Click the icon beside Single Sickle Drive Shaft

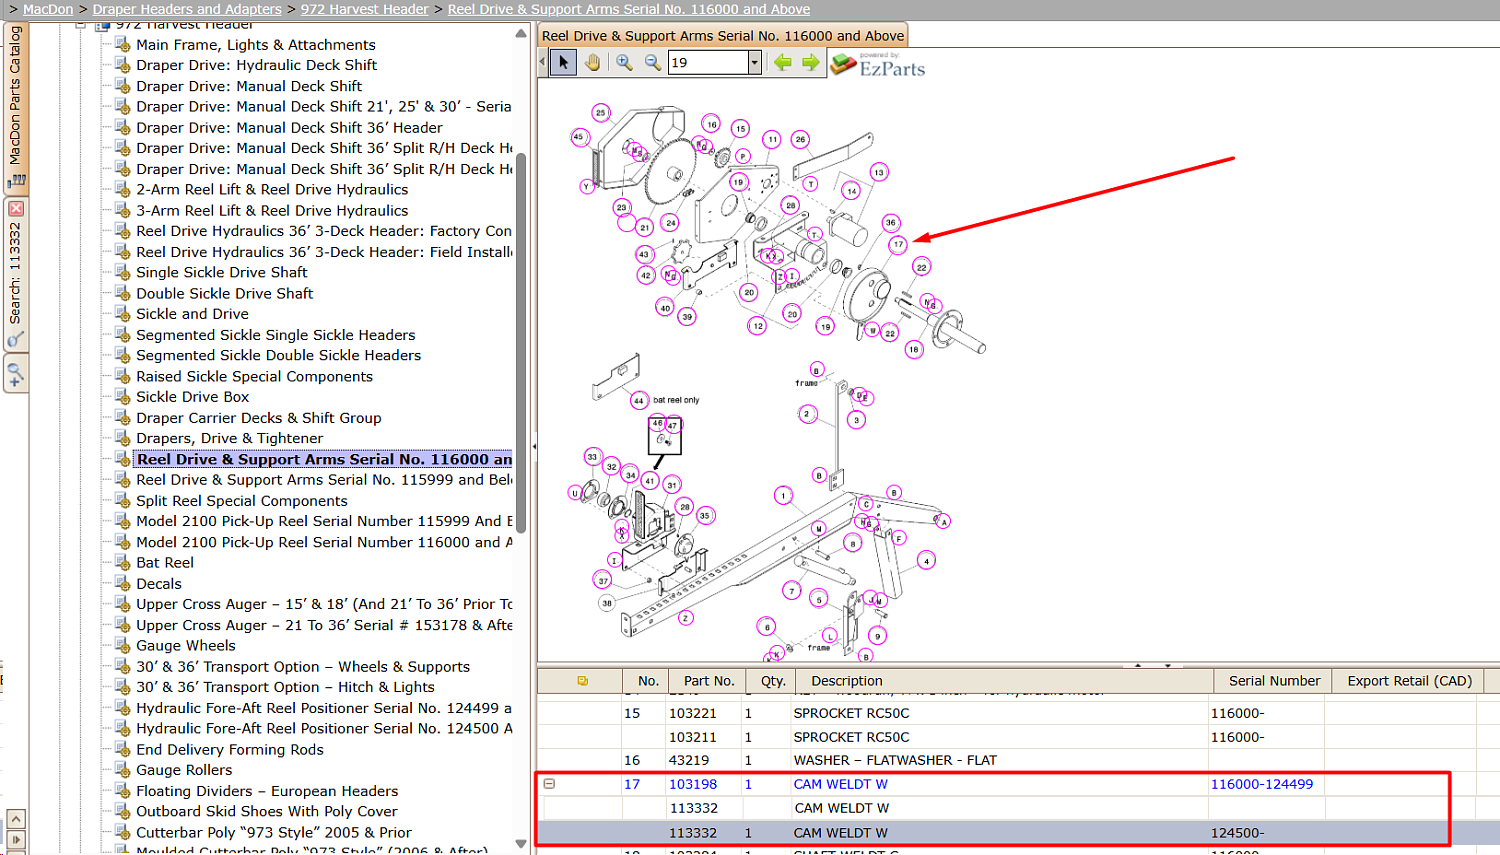tap(122, 272)
